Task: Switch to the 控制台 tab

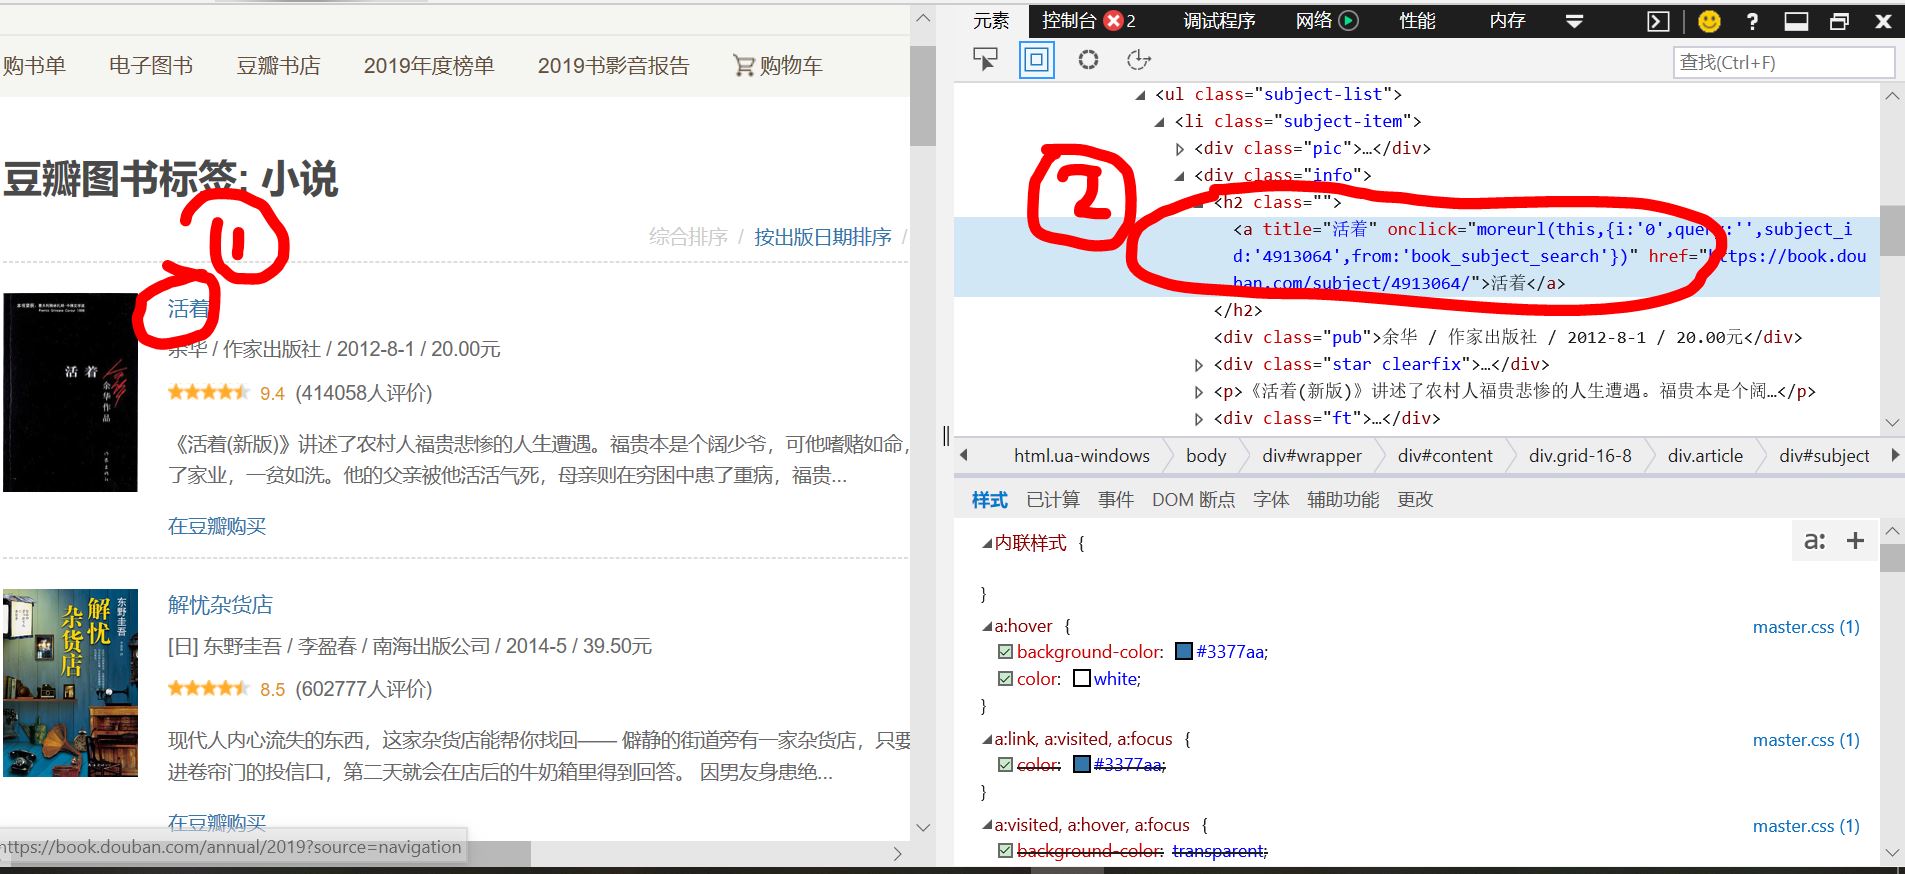Action: click(1069, 21)
